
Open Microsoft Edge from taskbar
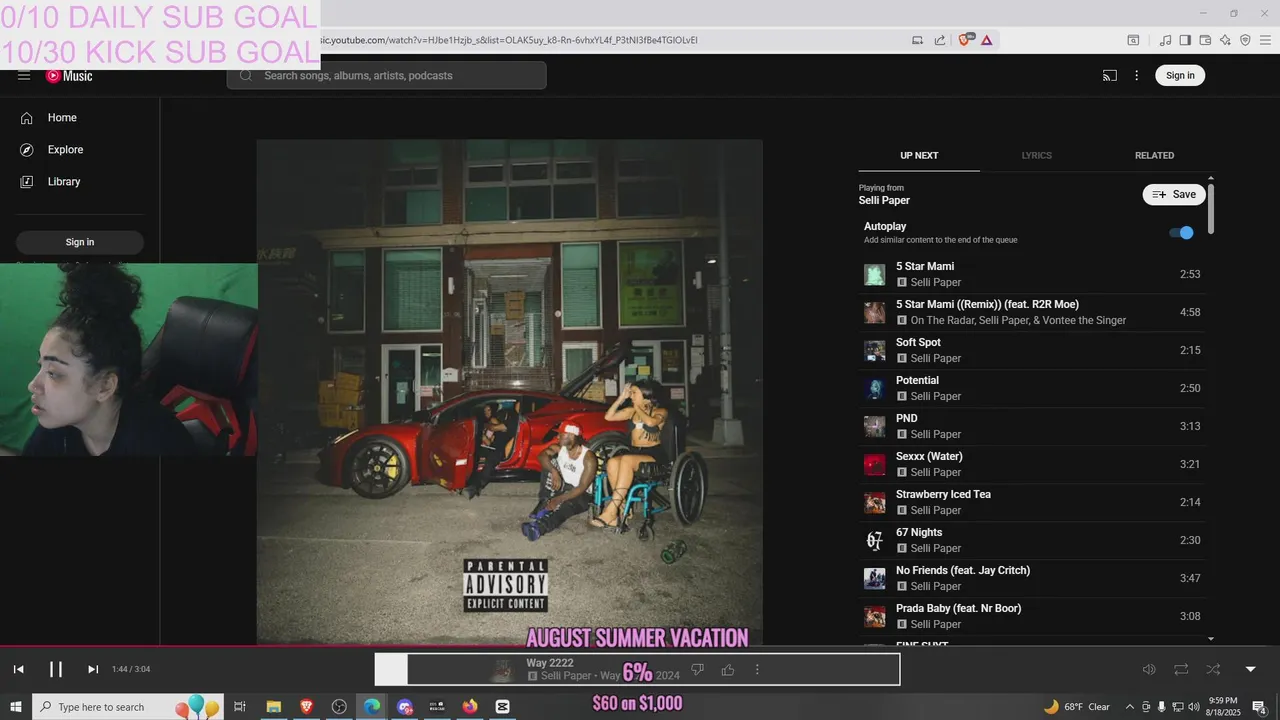[372, 707]
